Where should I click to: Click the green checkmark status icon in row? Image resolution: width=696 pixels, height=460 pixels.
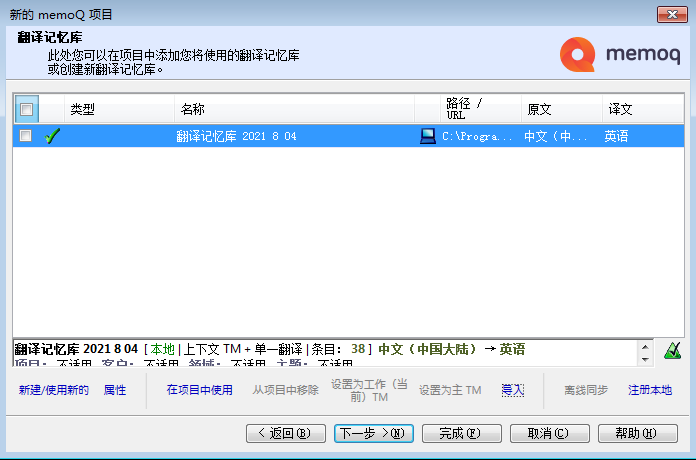click(52, 136)
